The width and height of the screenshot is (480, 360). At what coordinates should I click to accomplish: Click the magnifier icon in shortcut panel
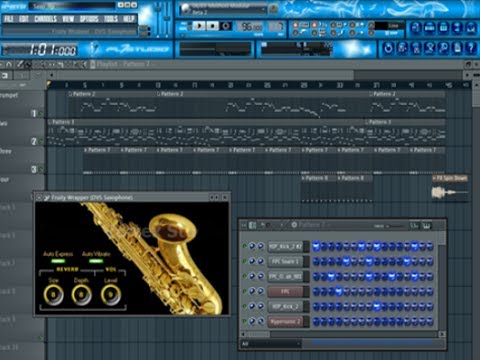pos(443,49)
